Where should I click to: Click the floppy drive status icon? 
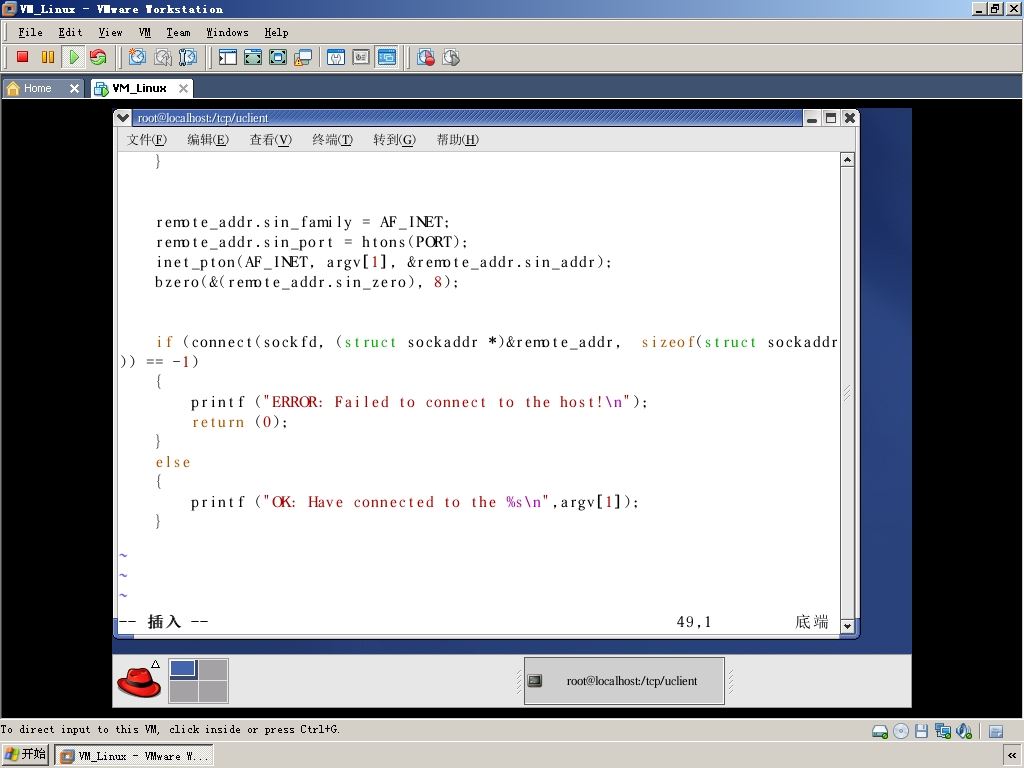pos(921,731)
